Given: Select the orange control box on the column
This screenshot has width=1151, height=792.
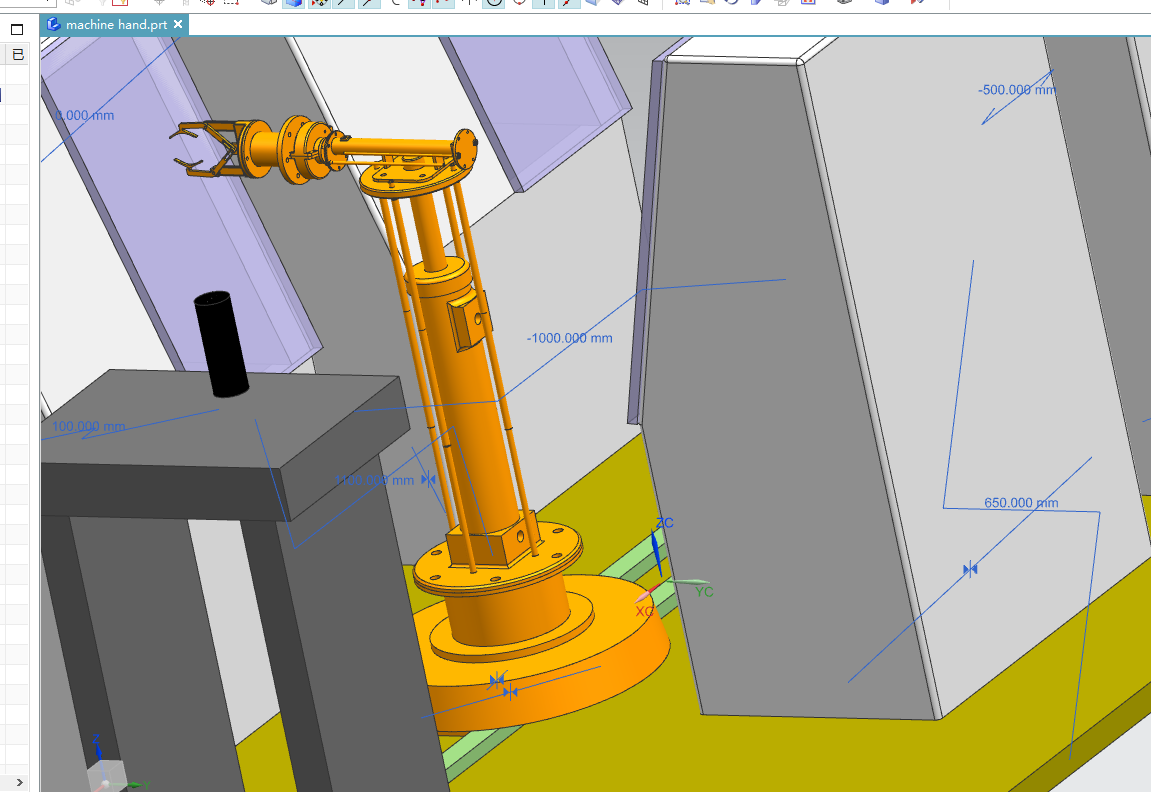Looking at the screenshot, I should pos(467,321).
